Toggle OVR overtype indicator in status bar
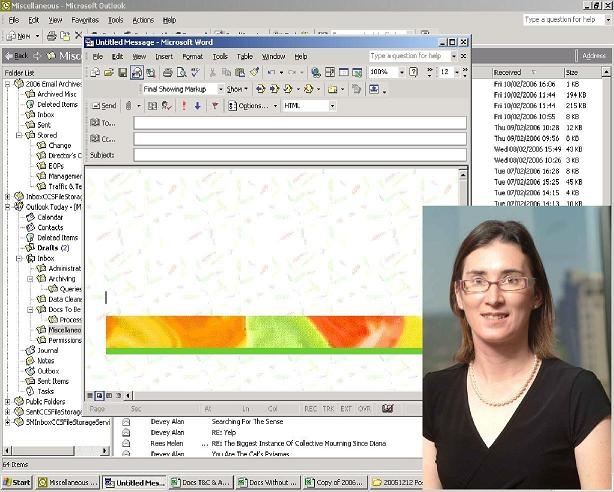Image resolution: width=614 pixels, height=492 pixels. pyautogui.click(x=364, y=409)
